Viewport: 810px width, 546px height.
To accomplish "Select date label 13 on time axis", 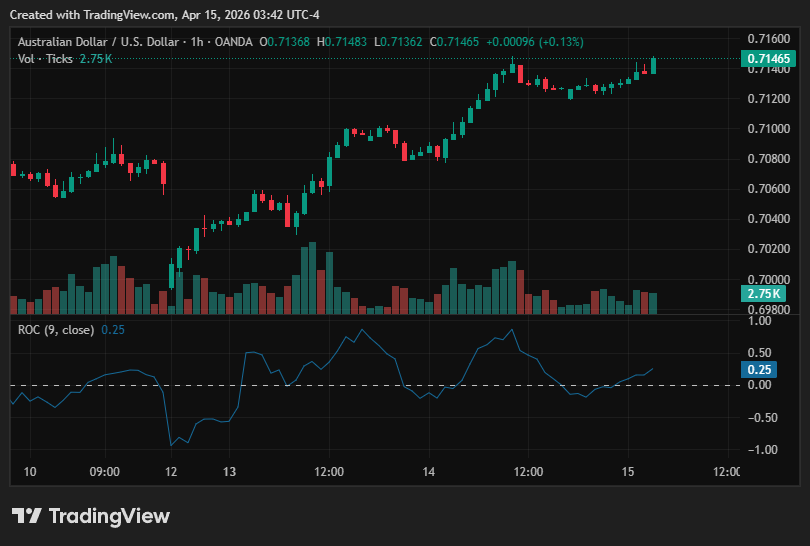I will (x=229, y=472).
